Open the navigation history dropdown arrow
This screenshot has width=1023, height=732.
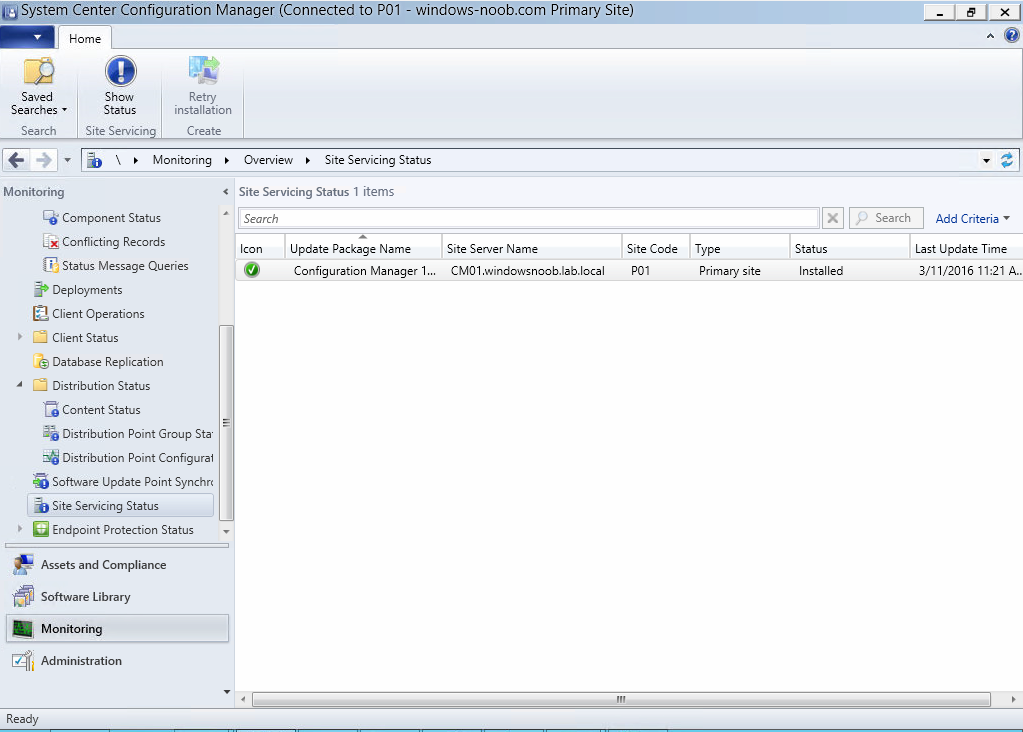pyautogui.click(x=67, y=160)
